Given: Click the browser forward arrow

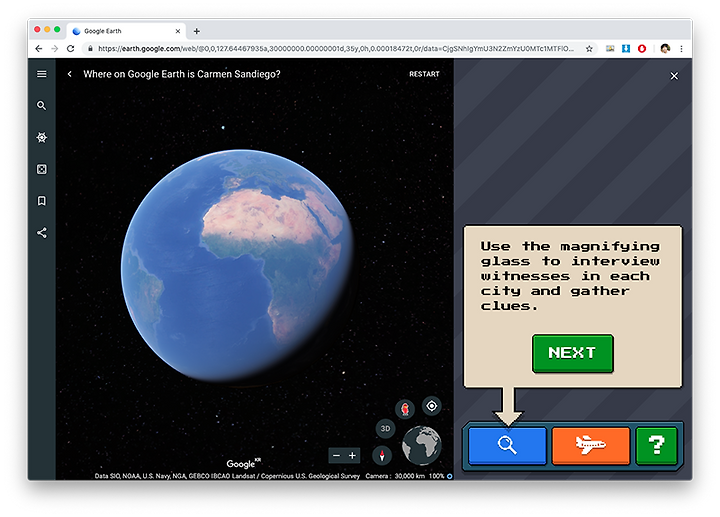Looking at the screenshot, I should 55,49.
